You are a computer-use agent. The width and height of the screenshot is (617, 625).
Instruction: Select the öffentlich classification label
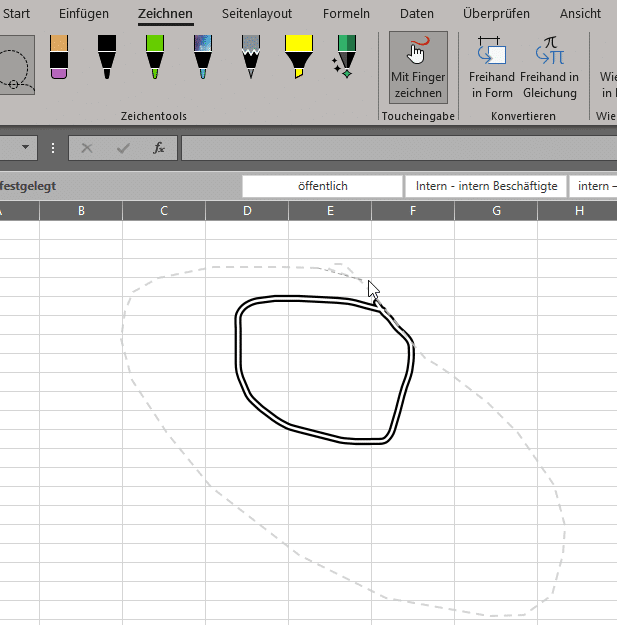tap(322, 186)
